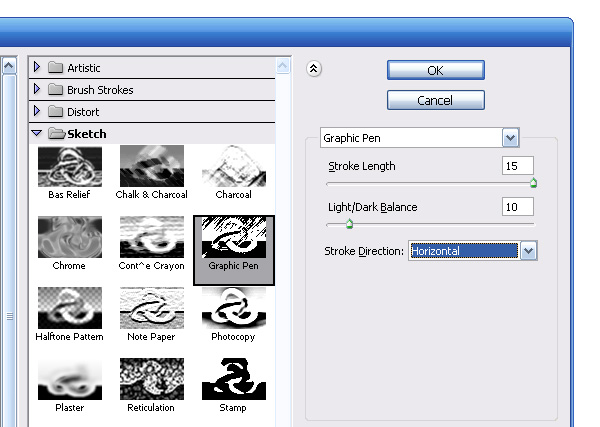Pick the Charcoal filter thumbnail
This screenshot has height=427, width=600.
coord(234,166)
